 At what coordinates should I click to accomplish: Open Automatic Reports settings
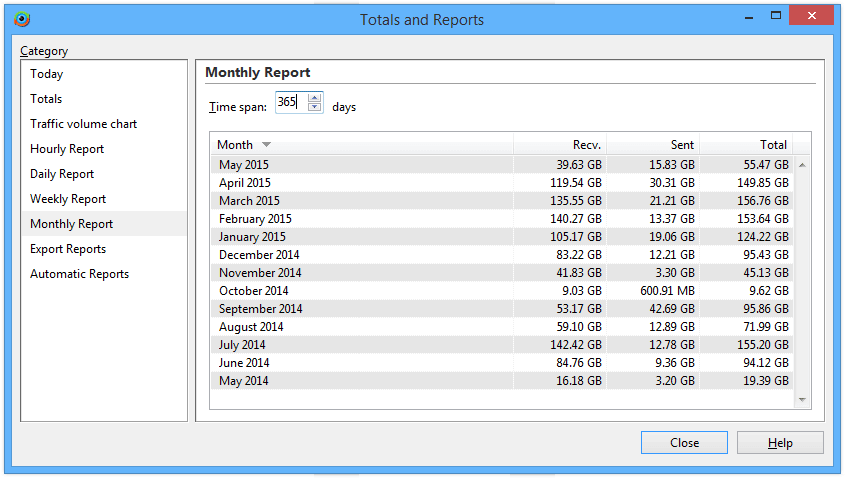(x=79, y=274)
